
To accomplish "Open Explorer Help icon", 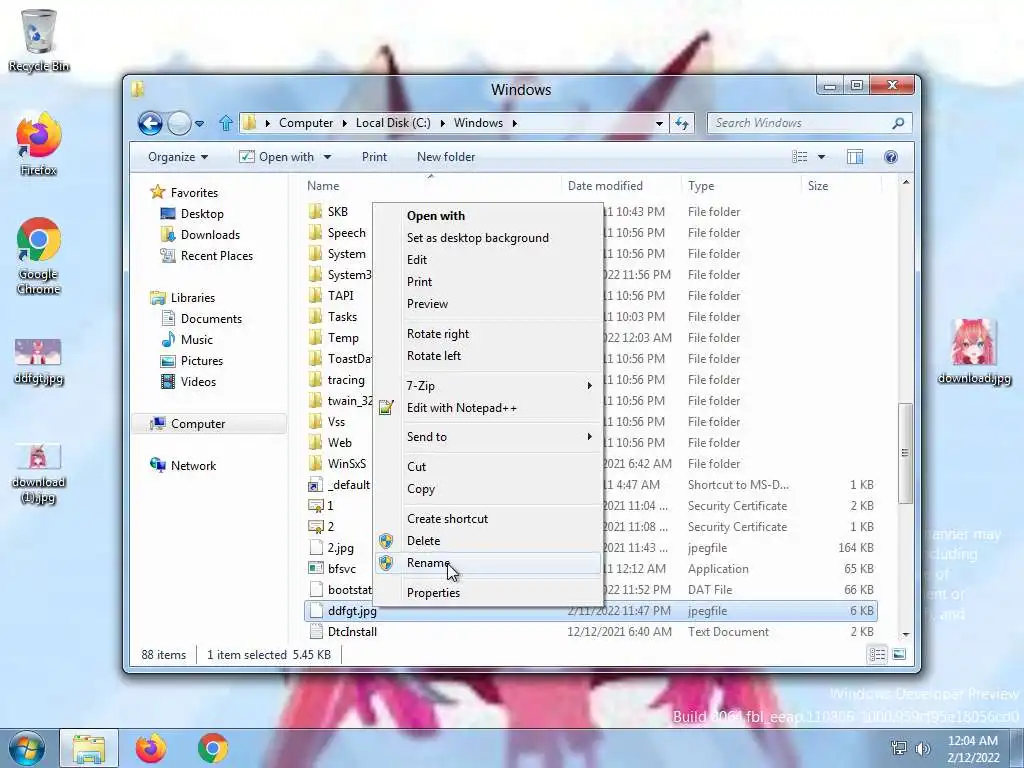I will pyautogui.click(x=891, y=157).
